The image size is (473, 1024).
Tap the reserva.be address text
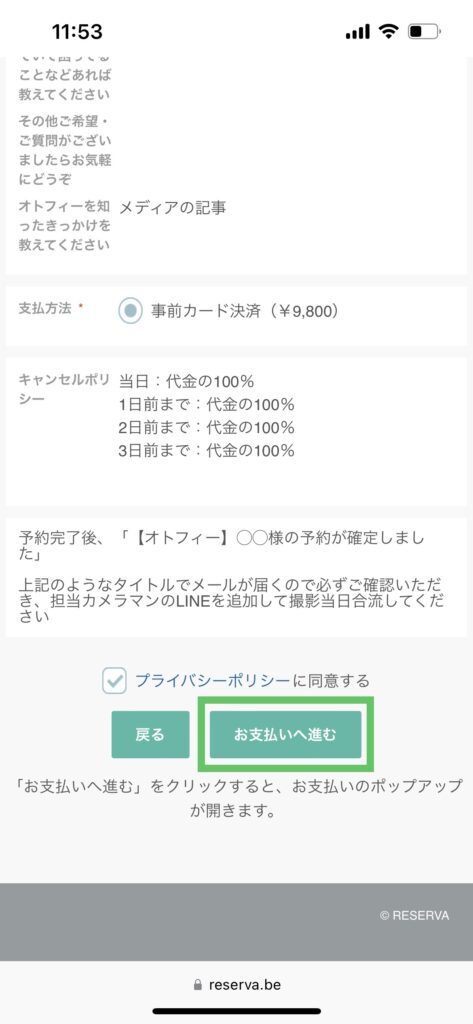245,985
